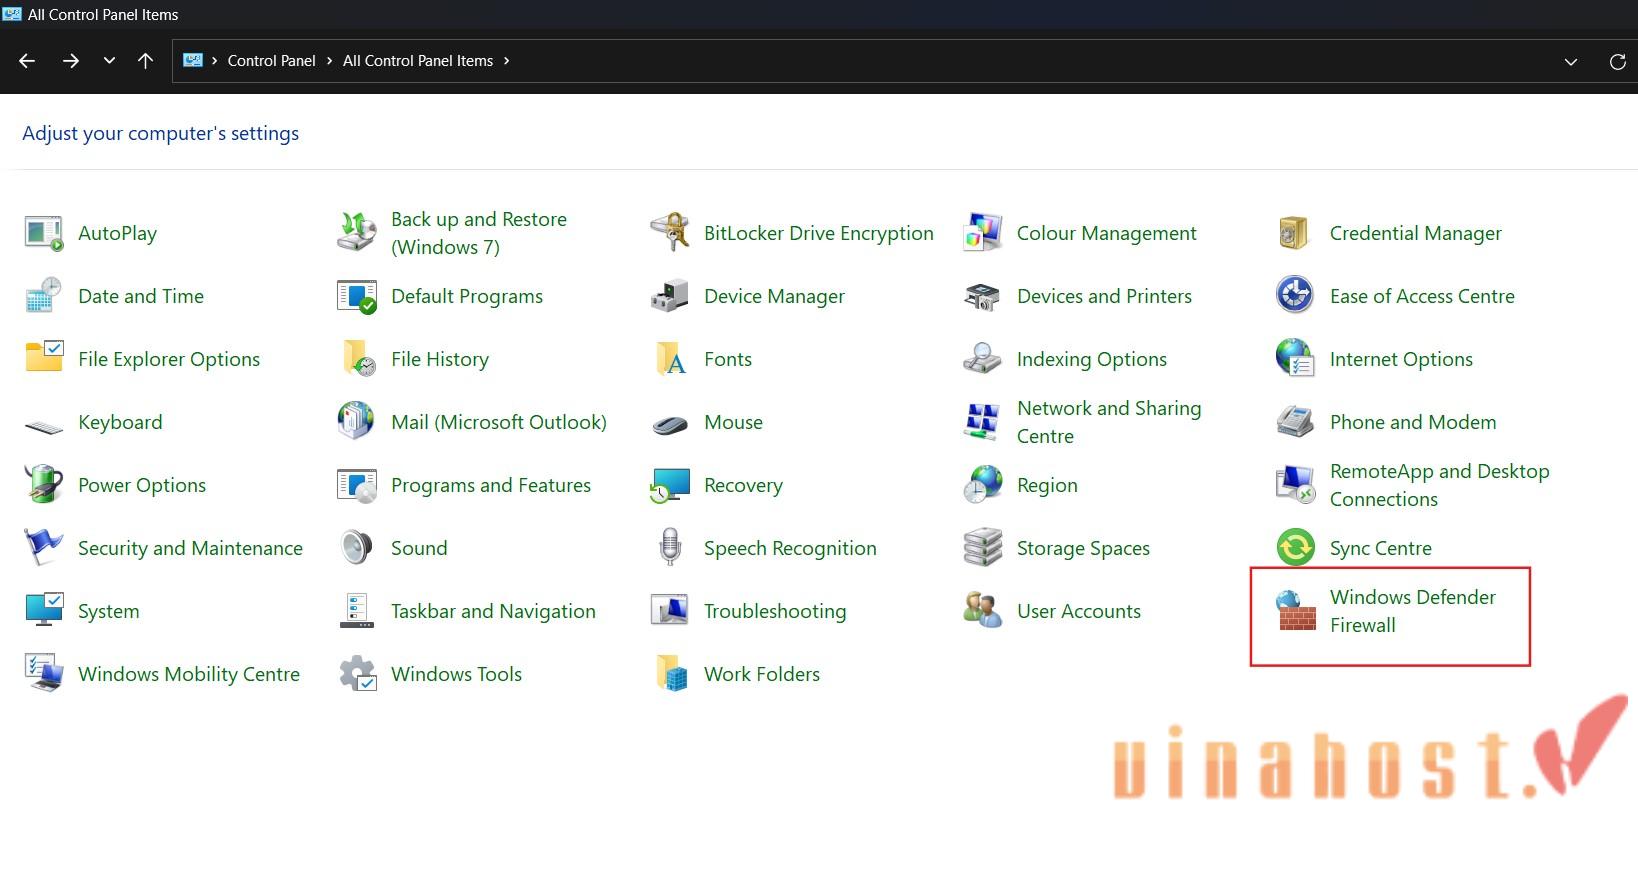Open Network and Sharing Centre icon

982,422
